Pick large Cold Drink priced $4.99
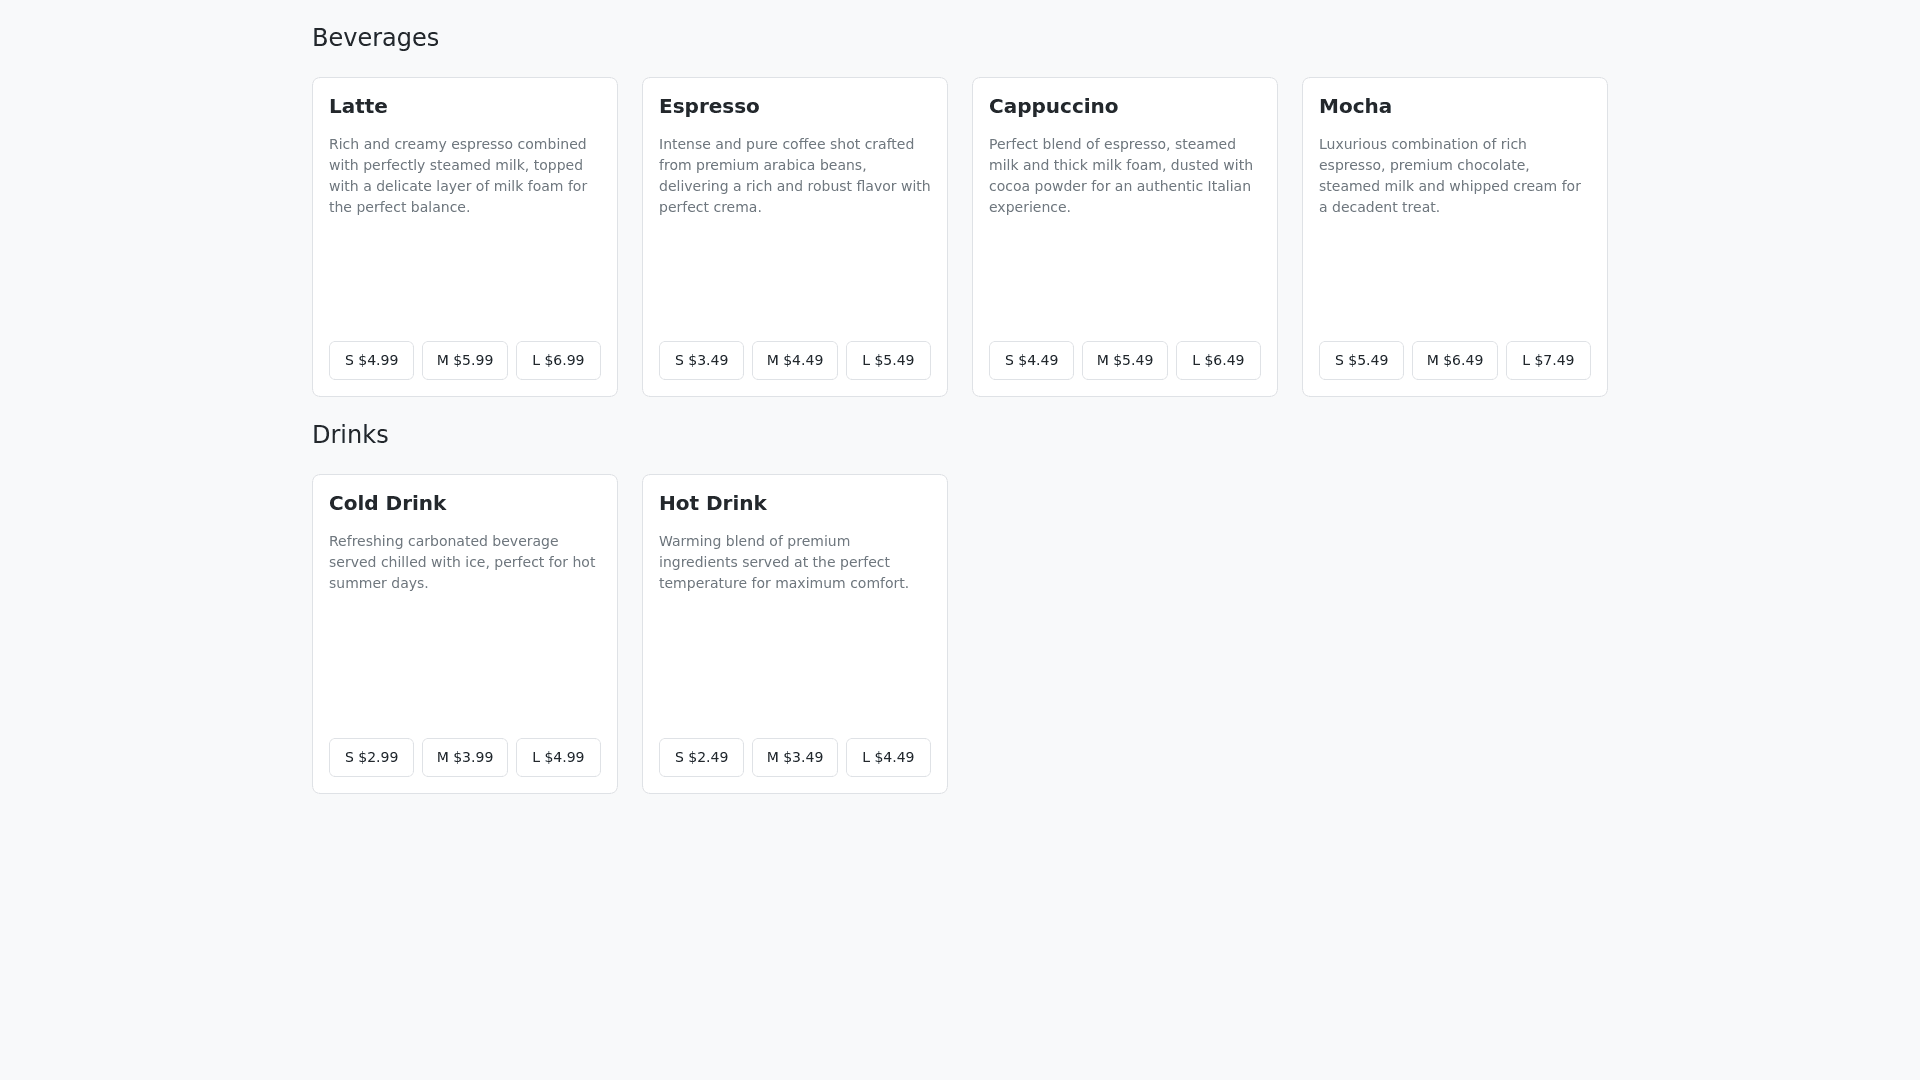This screenshot has height=1080, width=1920. (x=558, y=757)
